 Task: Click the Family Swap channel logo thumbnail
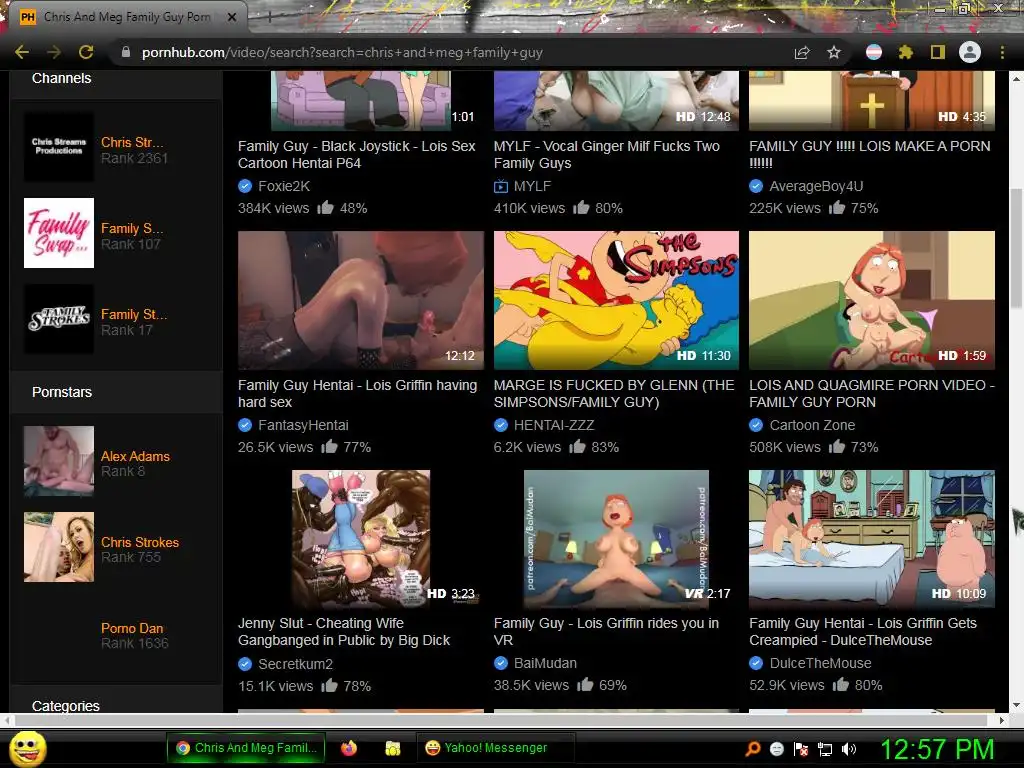[59, 233]
